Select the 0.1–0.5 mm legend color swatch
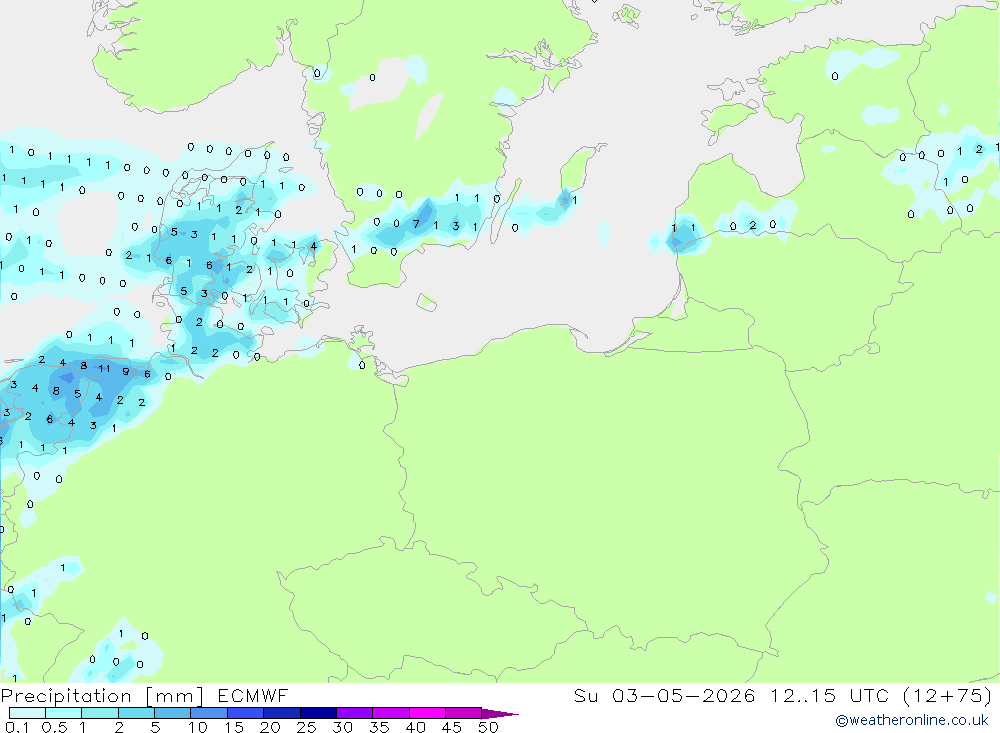 [27, 713]
